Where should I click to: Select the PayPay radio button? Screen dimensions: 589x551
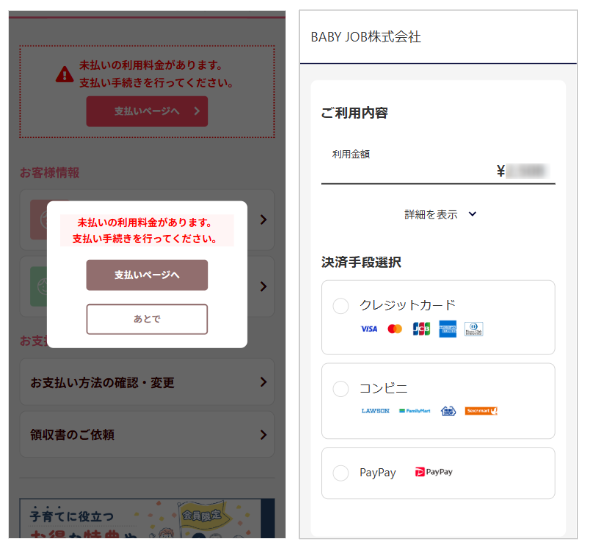click(341, 473)
